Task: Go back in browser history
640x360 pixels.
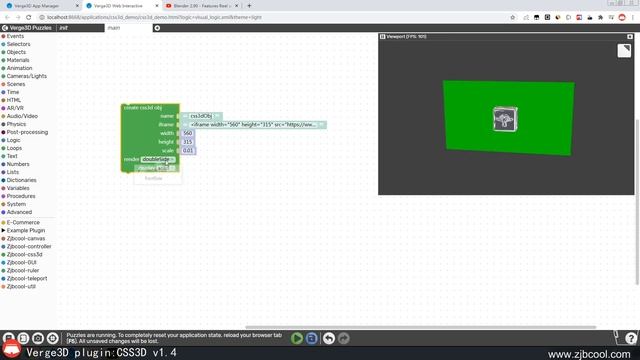Action: point(7,18)
